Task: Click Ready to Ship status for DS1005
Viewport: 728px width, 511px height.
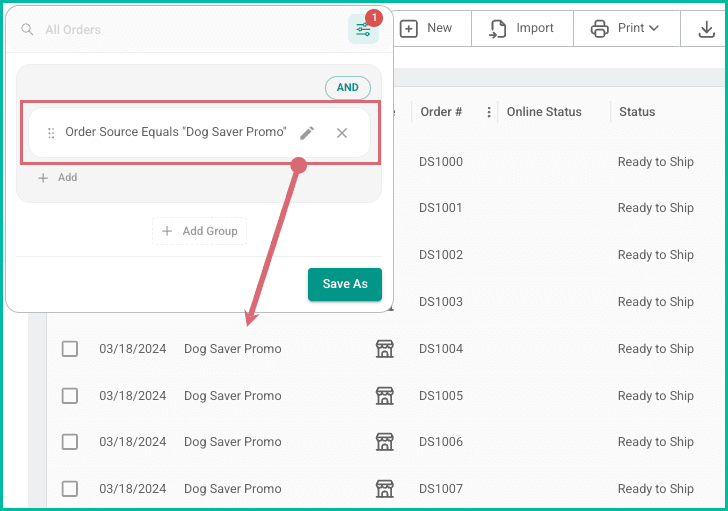Action: pyautogui.click(x=656, y=396)
